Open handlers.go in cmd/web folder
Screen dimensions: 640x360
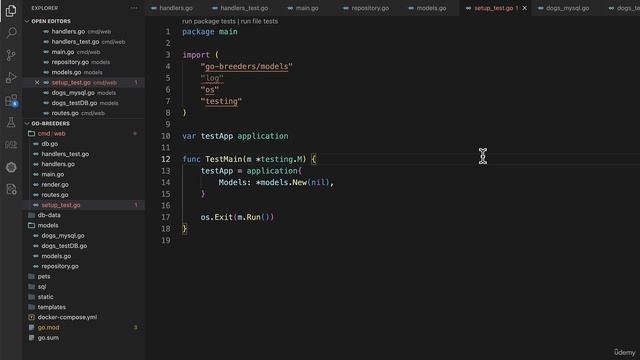point(58,164)
